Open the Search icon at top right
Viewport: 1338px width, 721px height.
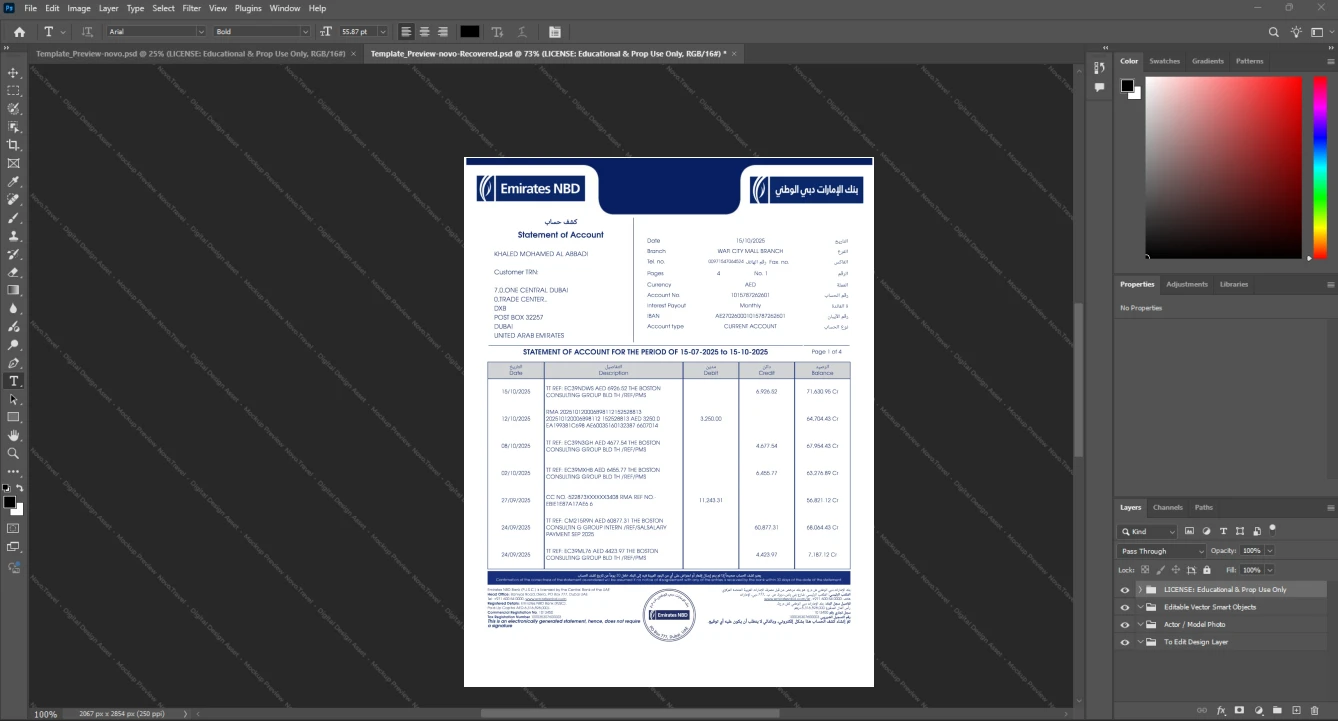click(x=1274, y=32)
